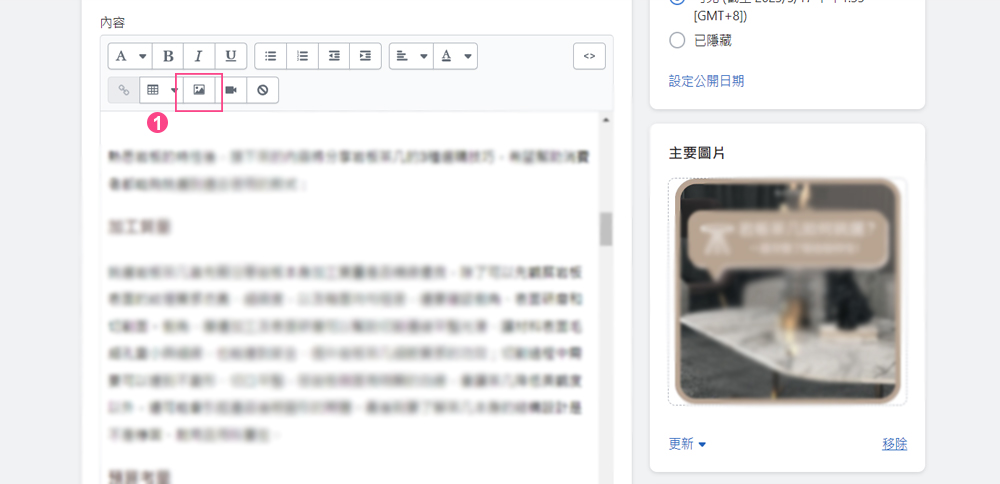Click the editor vertical scrollbar thumb
This screenshot has height=484, width=1000.
pos(605,229)
